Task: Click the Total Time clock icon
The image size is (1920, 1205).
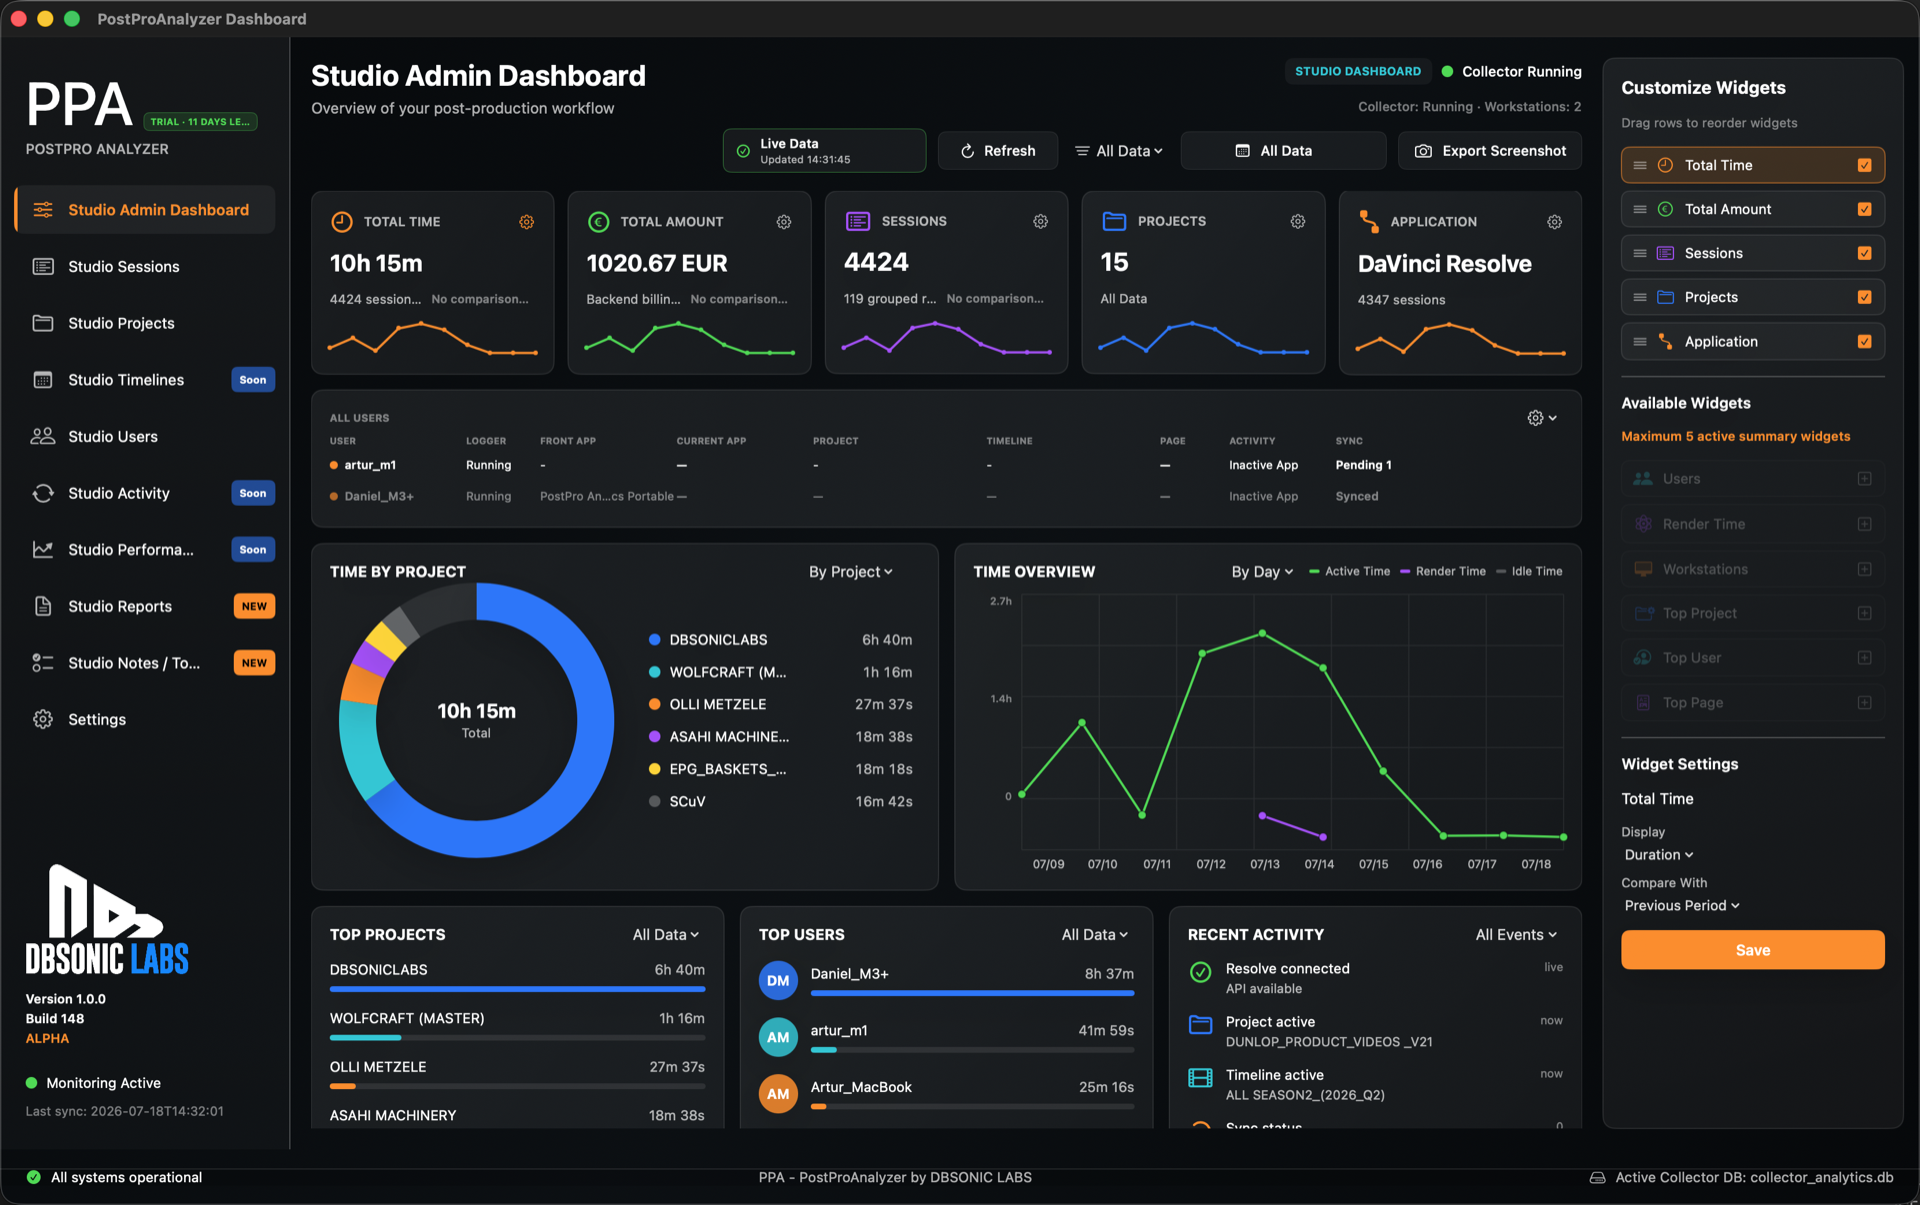Action: 342,222
